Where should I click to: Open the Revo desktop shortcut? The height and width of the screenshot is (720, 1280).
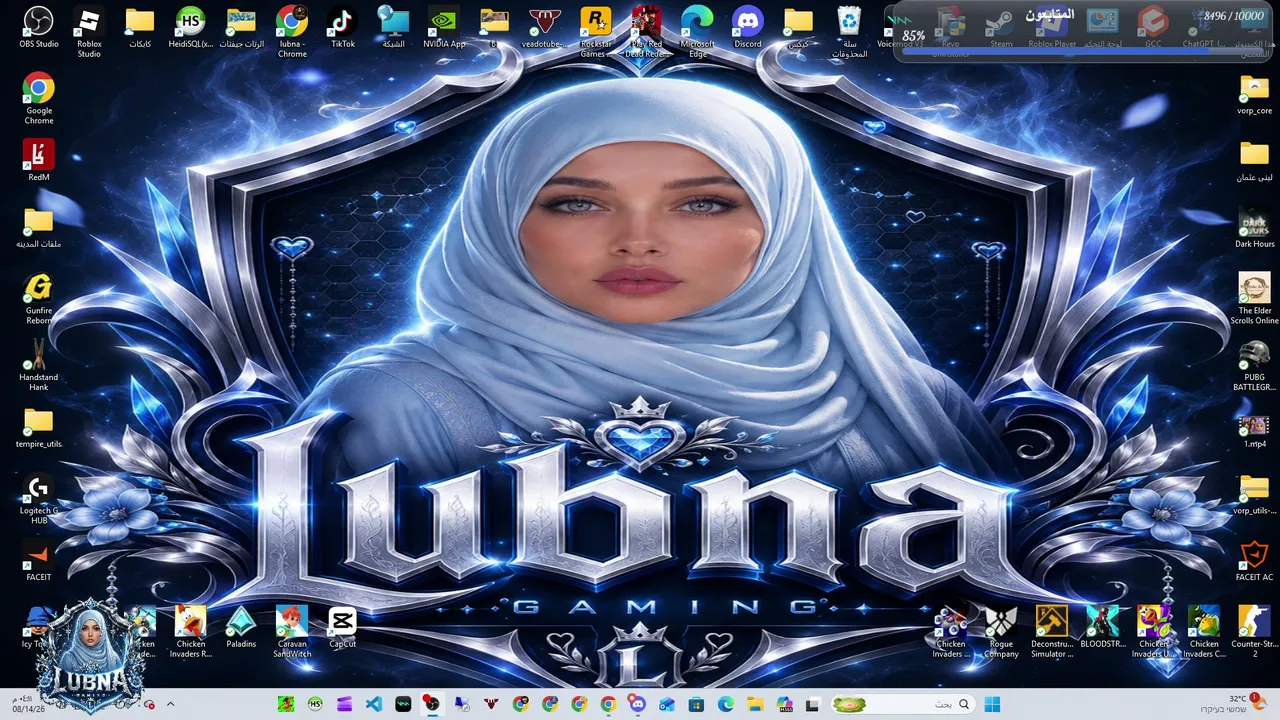950,32
